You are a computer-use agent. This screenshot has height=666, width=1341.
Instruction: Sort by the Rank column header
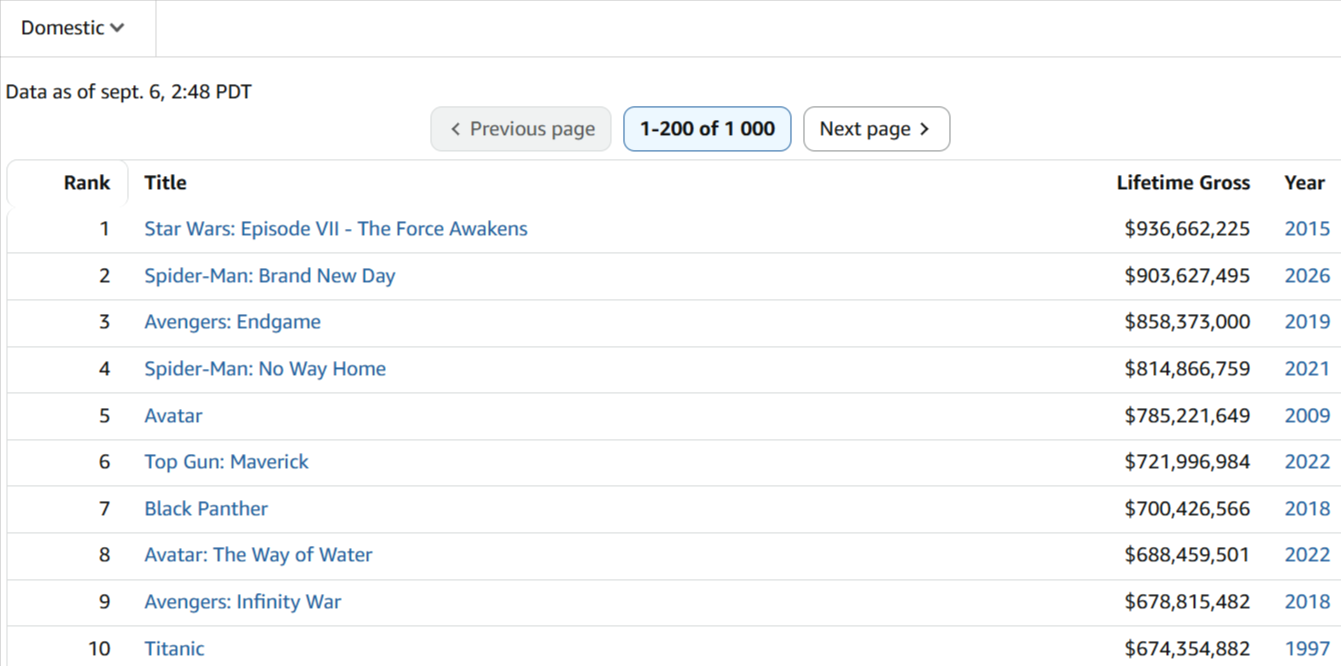click(x=87, y=183)
